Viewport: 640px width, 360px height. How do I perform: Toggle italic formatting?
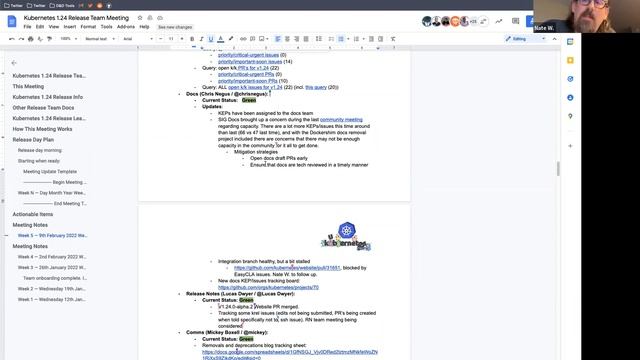201,39
